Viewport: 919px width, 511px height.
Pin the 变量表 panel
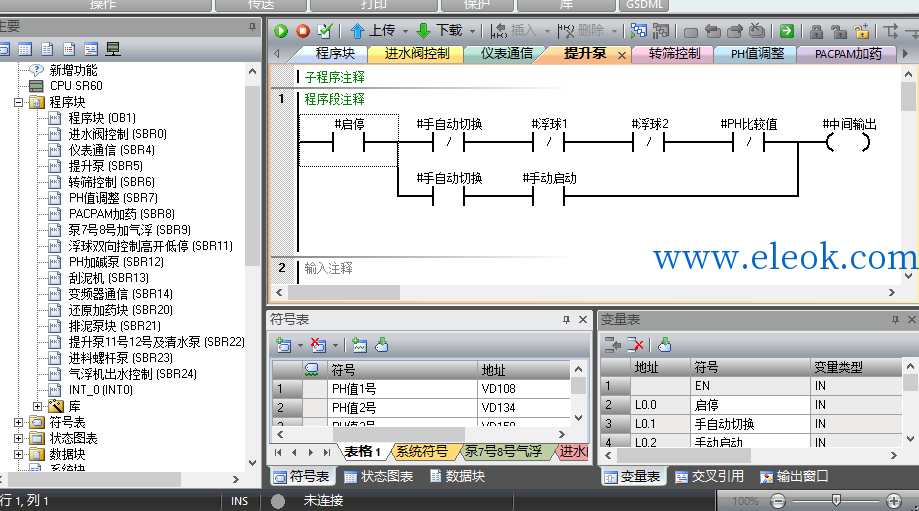point(895,319)
